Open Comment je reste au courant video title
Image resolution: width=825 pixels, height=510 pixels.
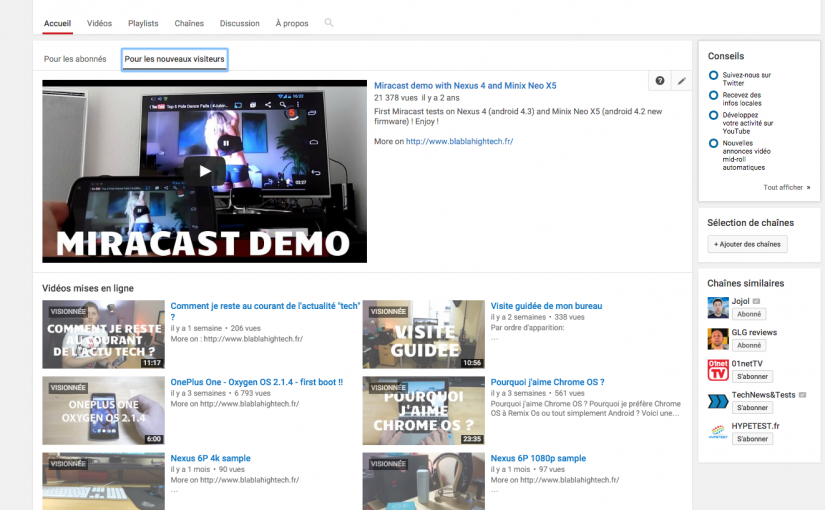tap(265, 311)
